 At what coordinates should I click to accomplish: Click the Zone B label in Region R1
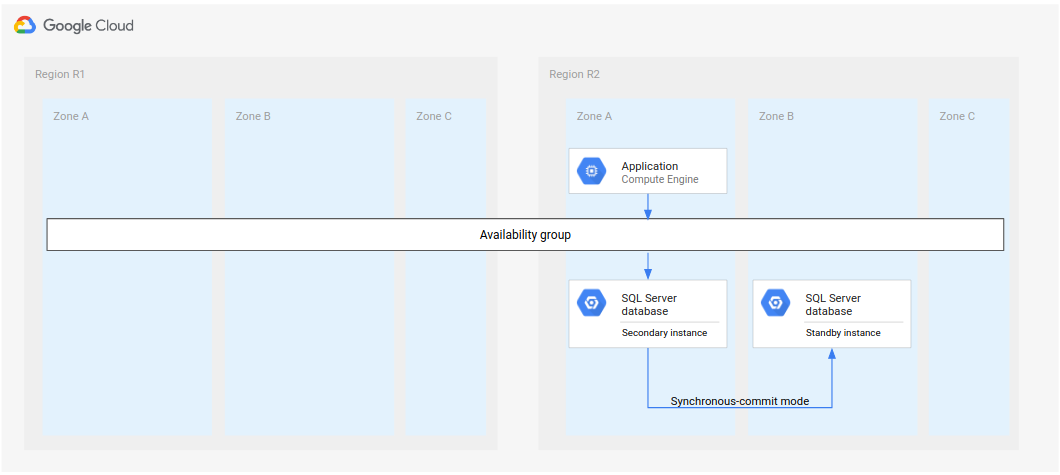coord(253,116)
